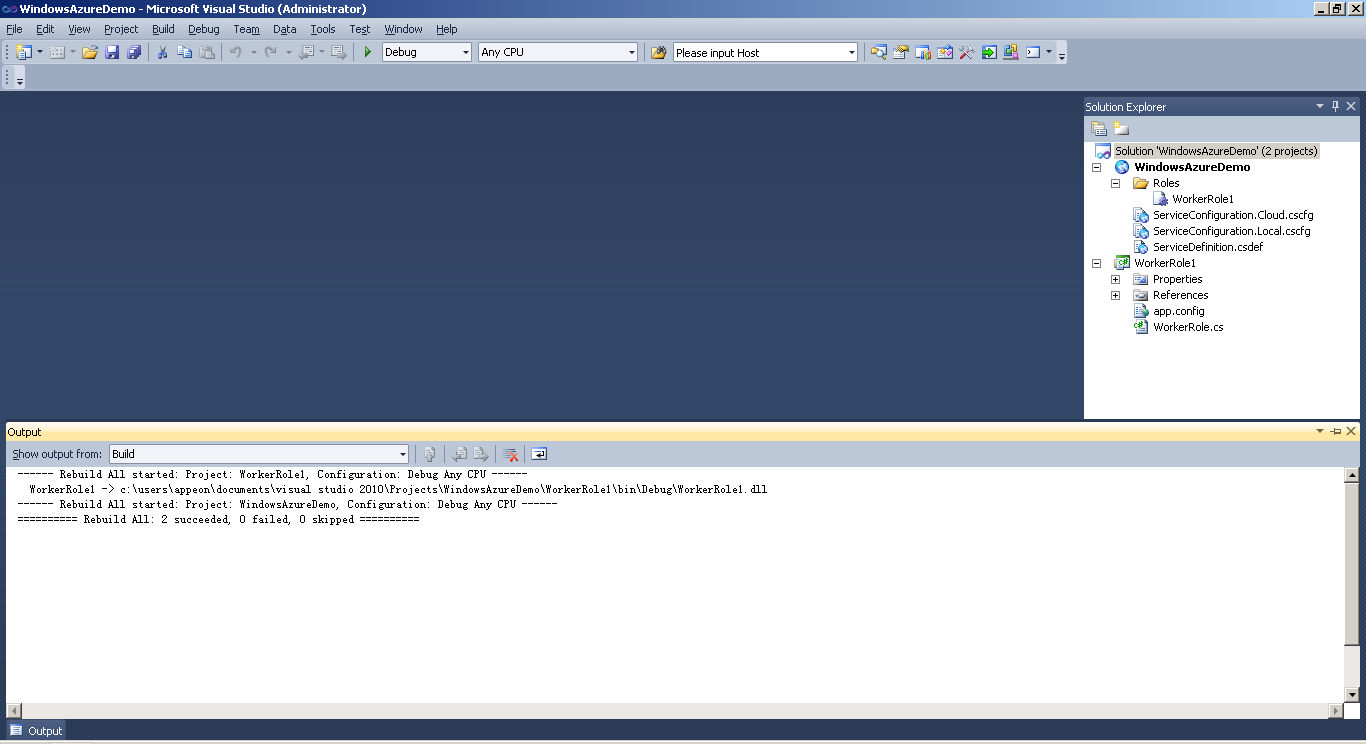
Task: Click the New Project toolbar icon
Action: (x=24, y=52)
